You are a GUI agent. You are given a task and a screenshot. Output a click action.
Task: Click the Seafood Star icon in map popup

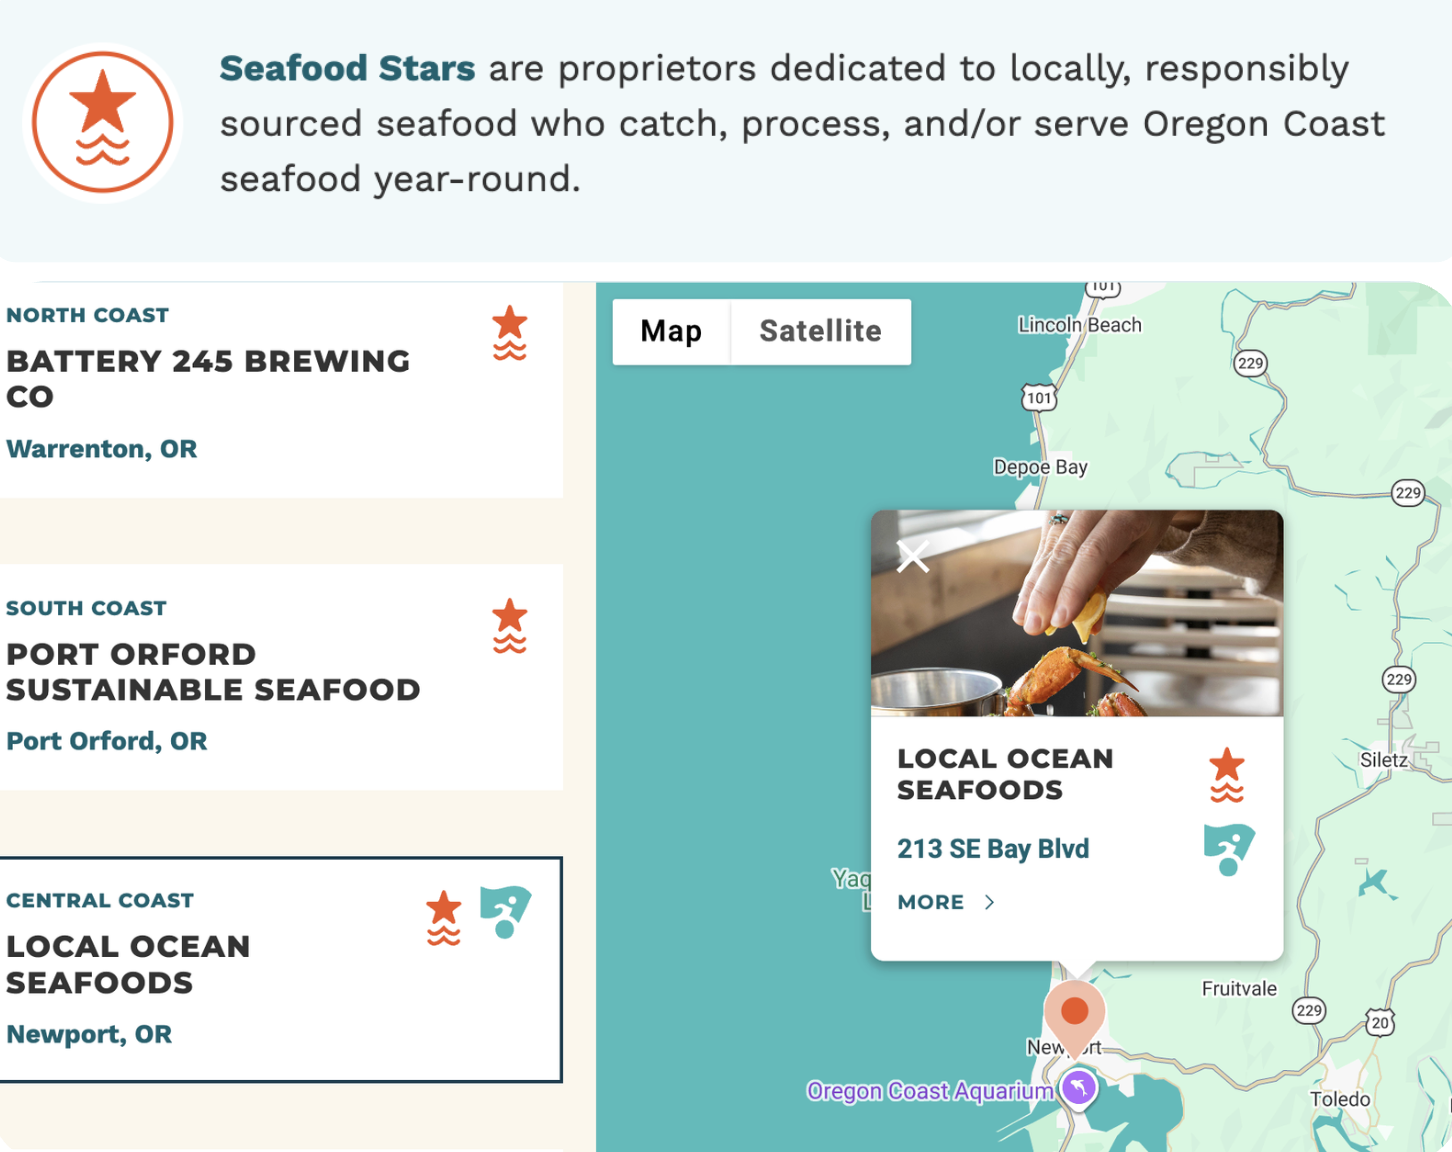point(1227,775)
